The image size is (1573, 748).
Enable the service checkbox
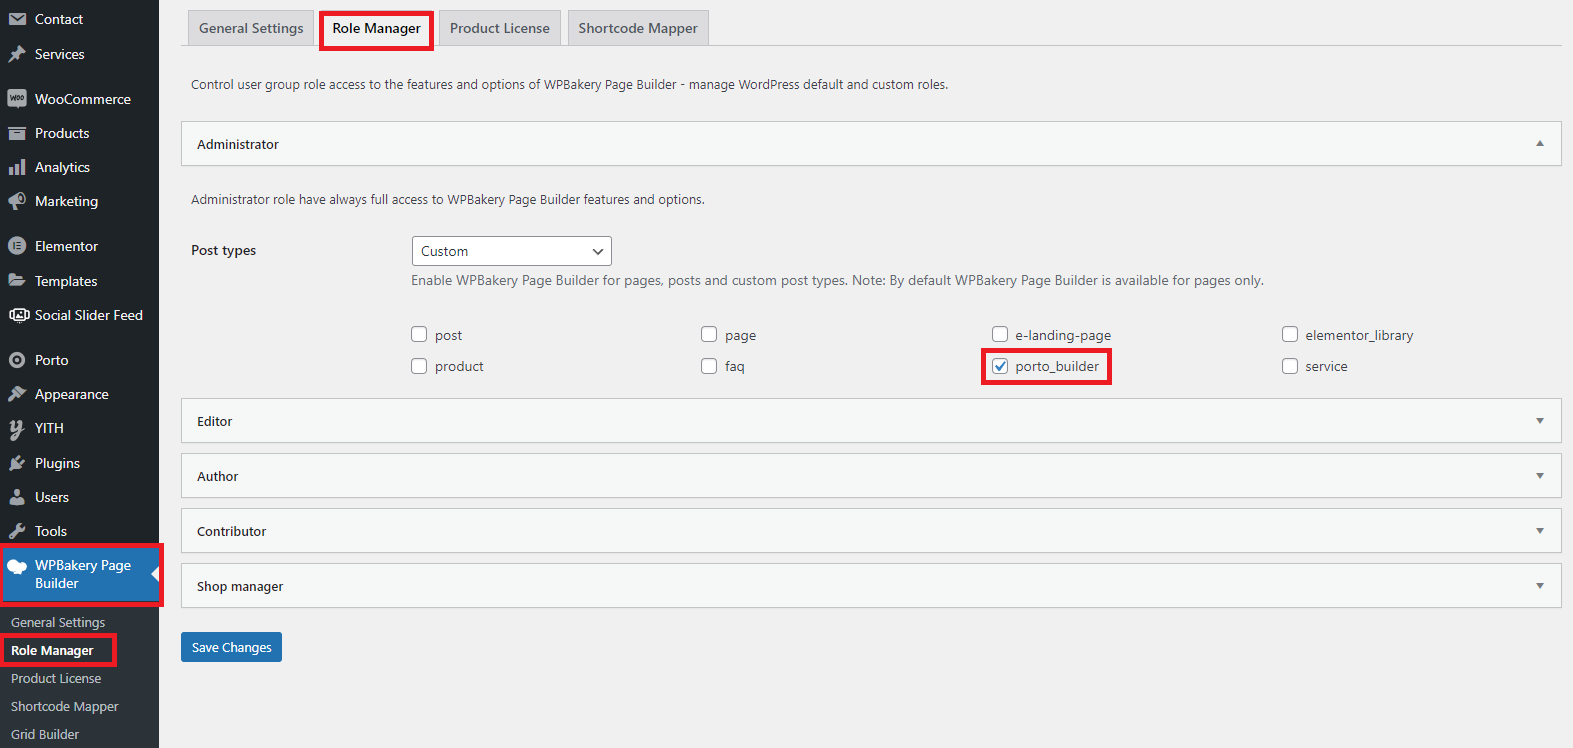coord(1290,366)
